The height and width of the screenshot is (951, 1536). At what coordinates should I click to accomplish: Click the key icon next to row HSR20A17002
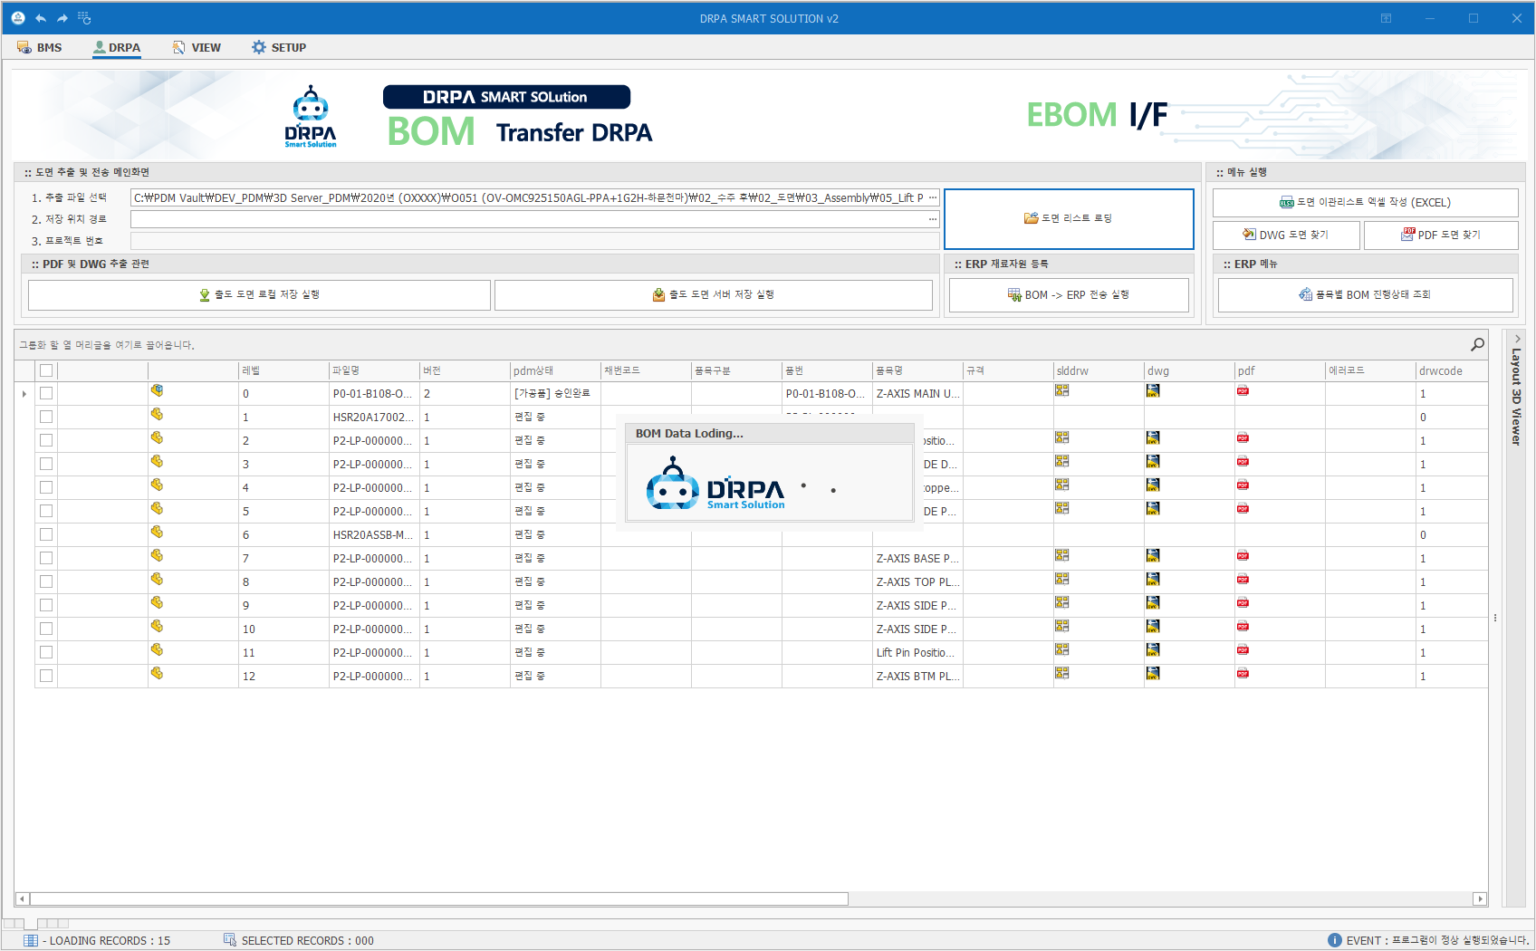click(x=157, y=416)
